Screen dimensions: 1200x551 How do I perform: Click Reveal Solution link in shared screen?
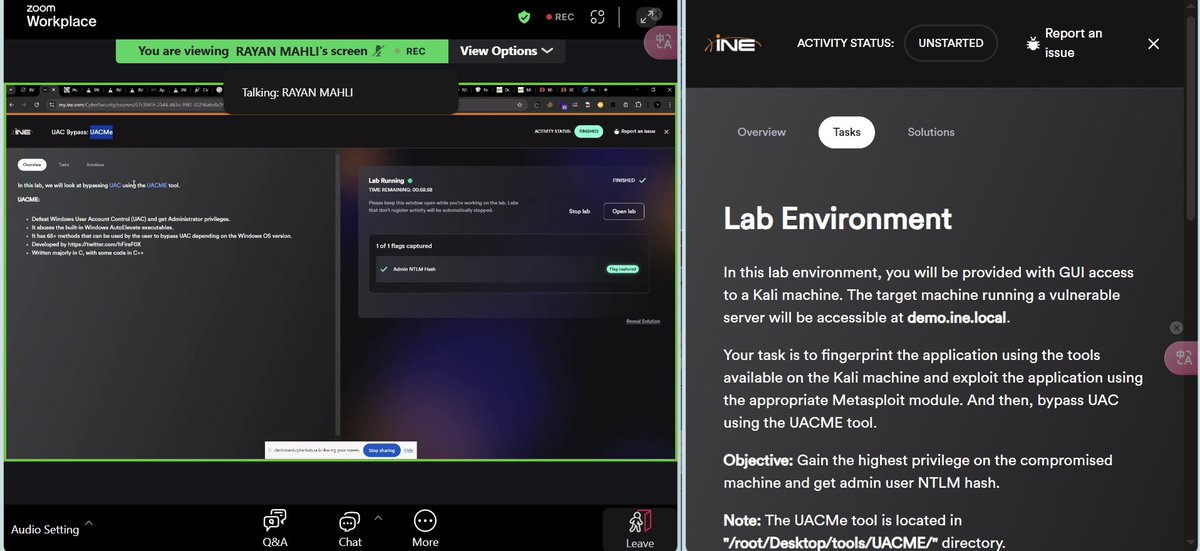(643, 321)
